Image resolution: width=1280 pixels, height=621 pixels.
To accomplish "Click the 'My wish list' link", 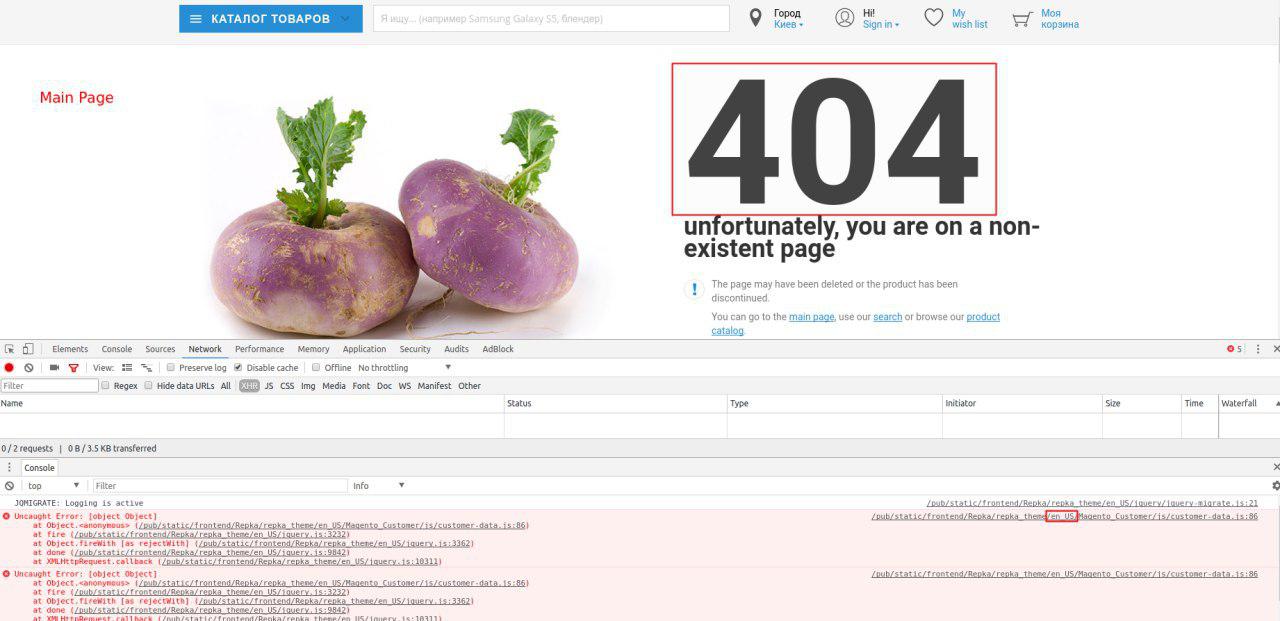I will point(969,19).
